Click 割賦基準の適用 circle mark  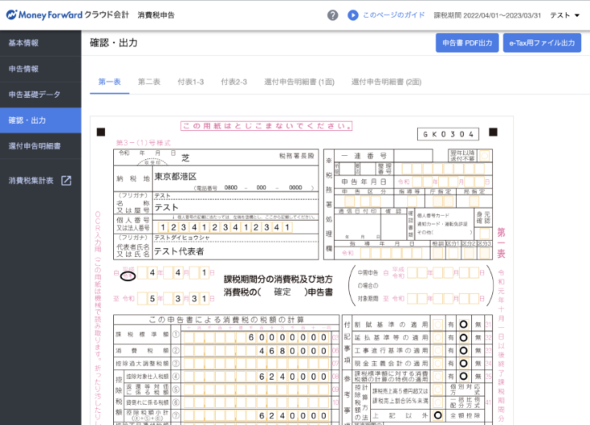pos(464,324)
